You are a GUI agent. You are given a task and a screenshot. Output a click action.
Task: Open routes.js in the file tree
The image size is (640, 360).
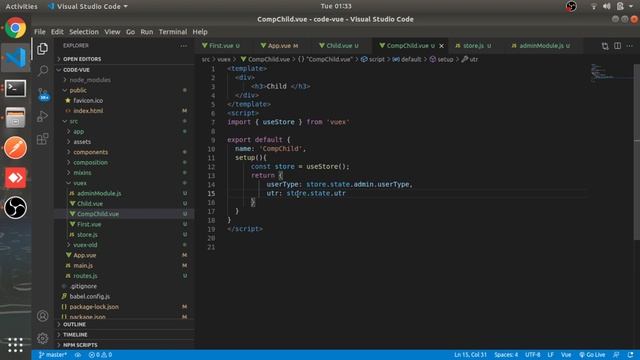[124, 276]
